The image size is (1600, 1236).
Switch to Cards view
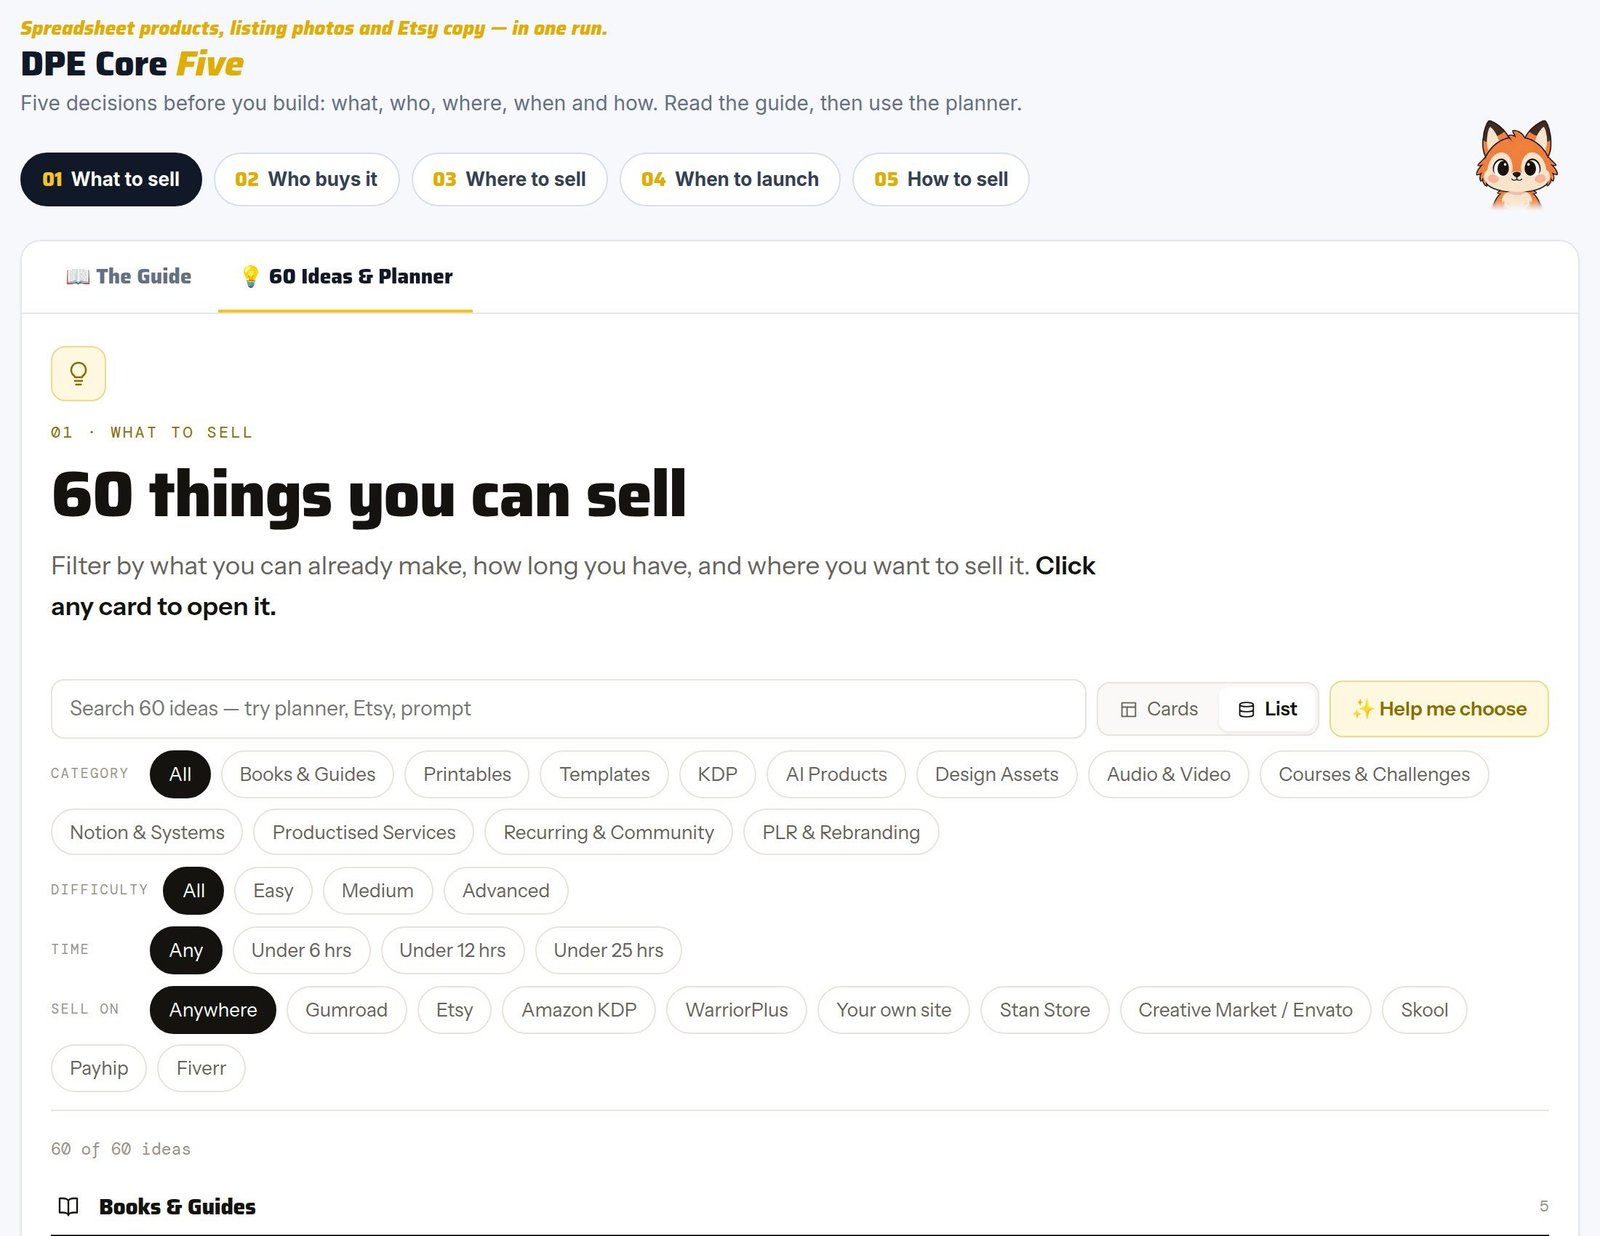click(x=1159, y=709)
